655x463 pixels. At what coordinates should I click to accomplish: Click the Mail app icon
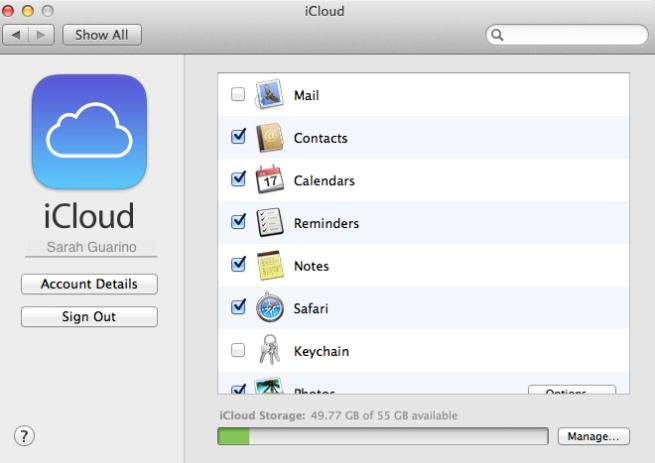tap(269, 95)
